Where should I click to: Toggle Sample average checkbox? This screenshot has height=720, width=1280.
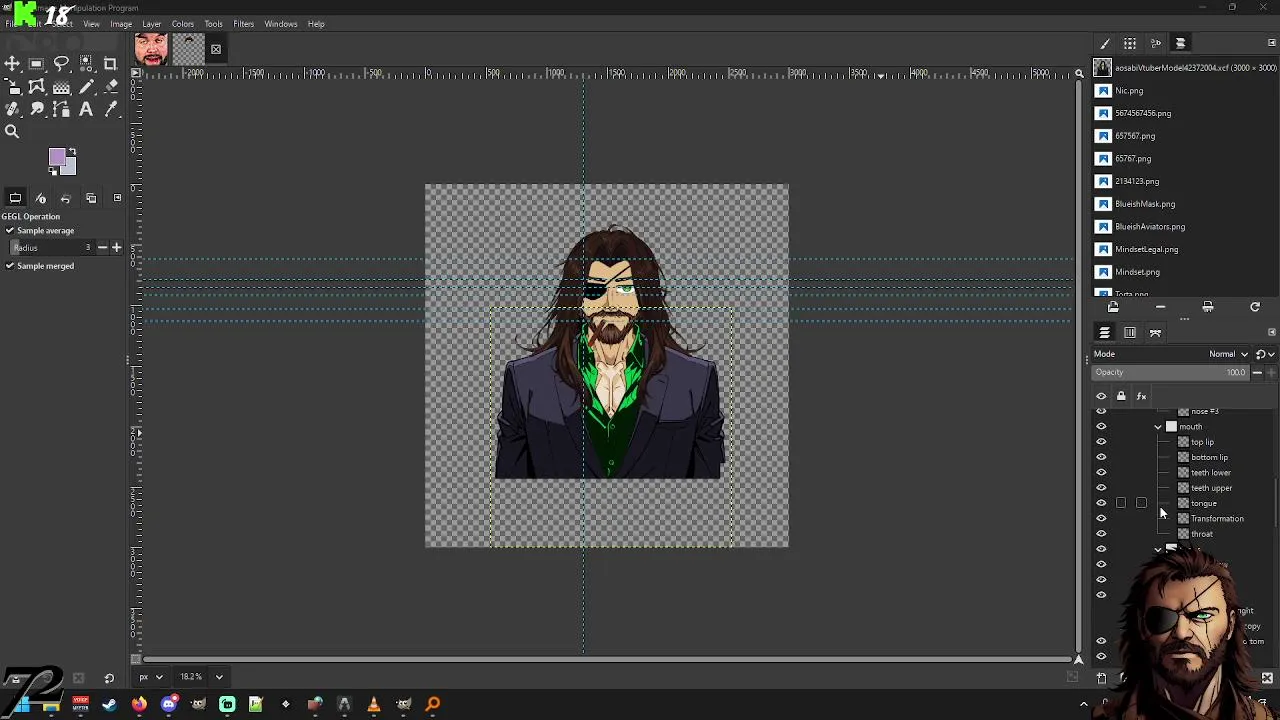[x=10, y=231]
